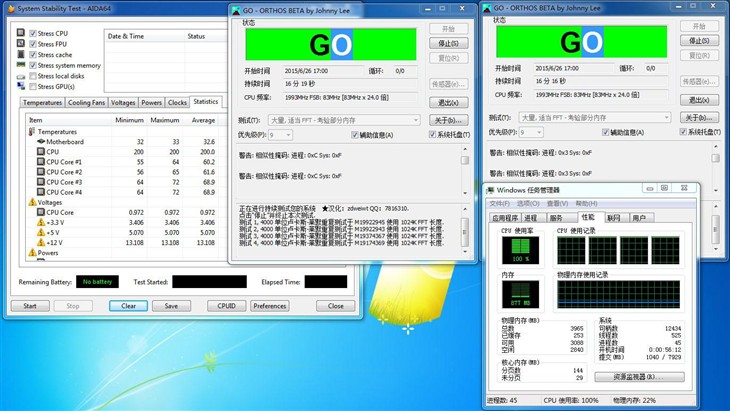Open CPUID from AIDA64 window
Screen dimensions: 730x411
[226, 306]
